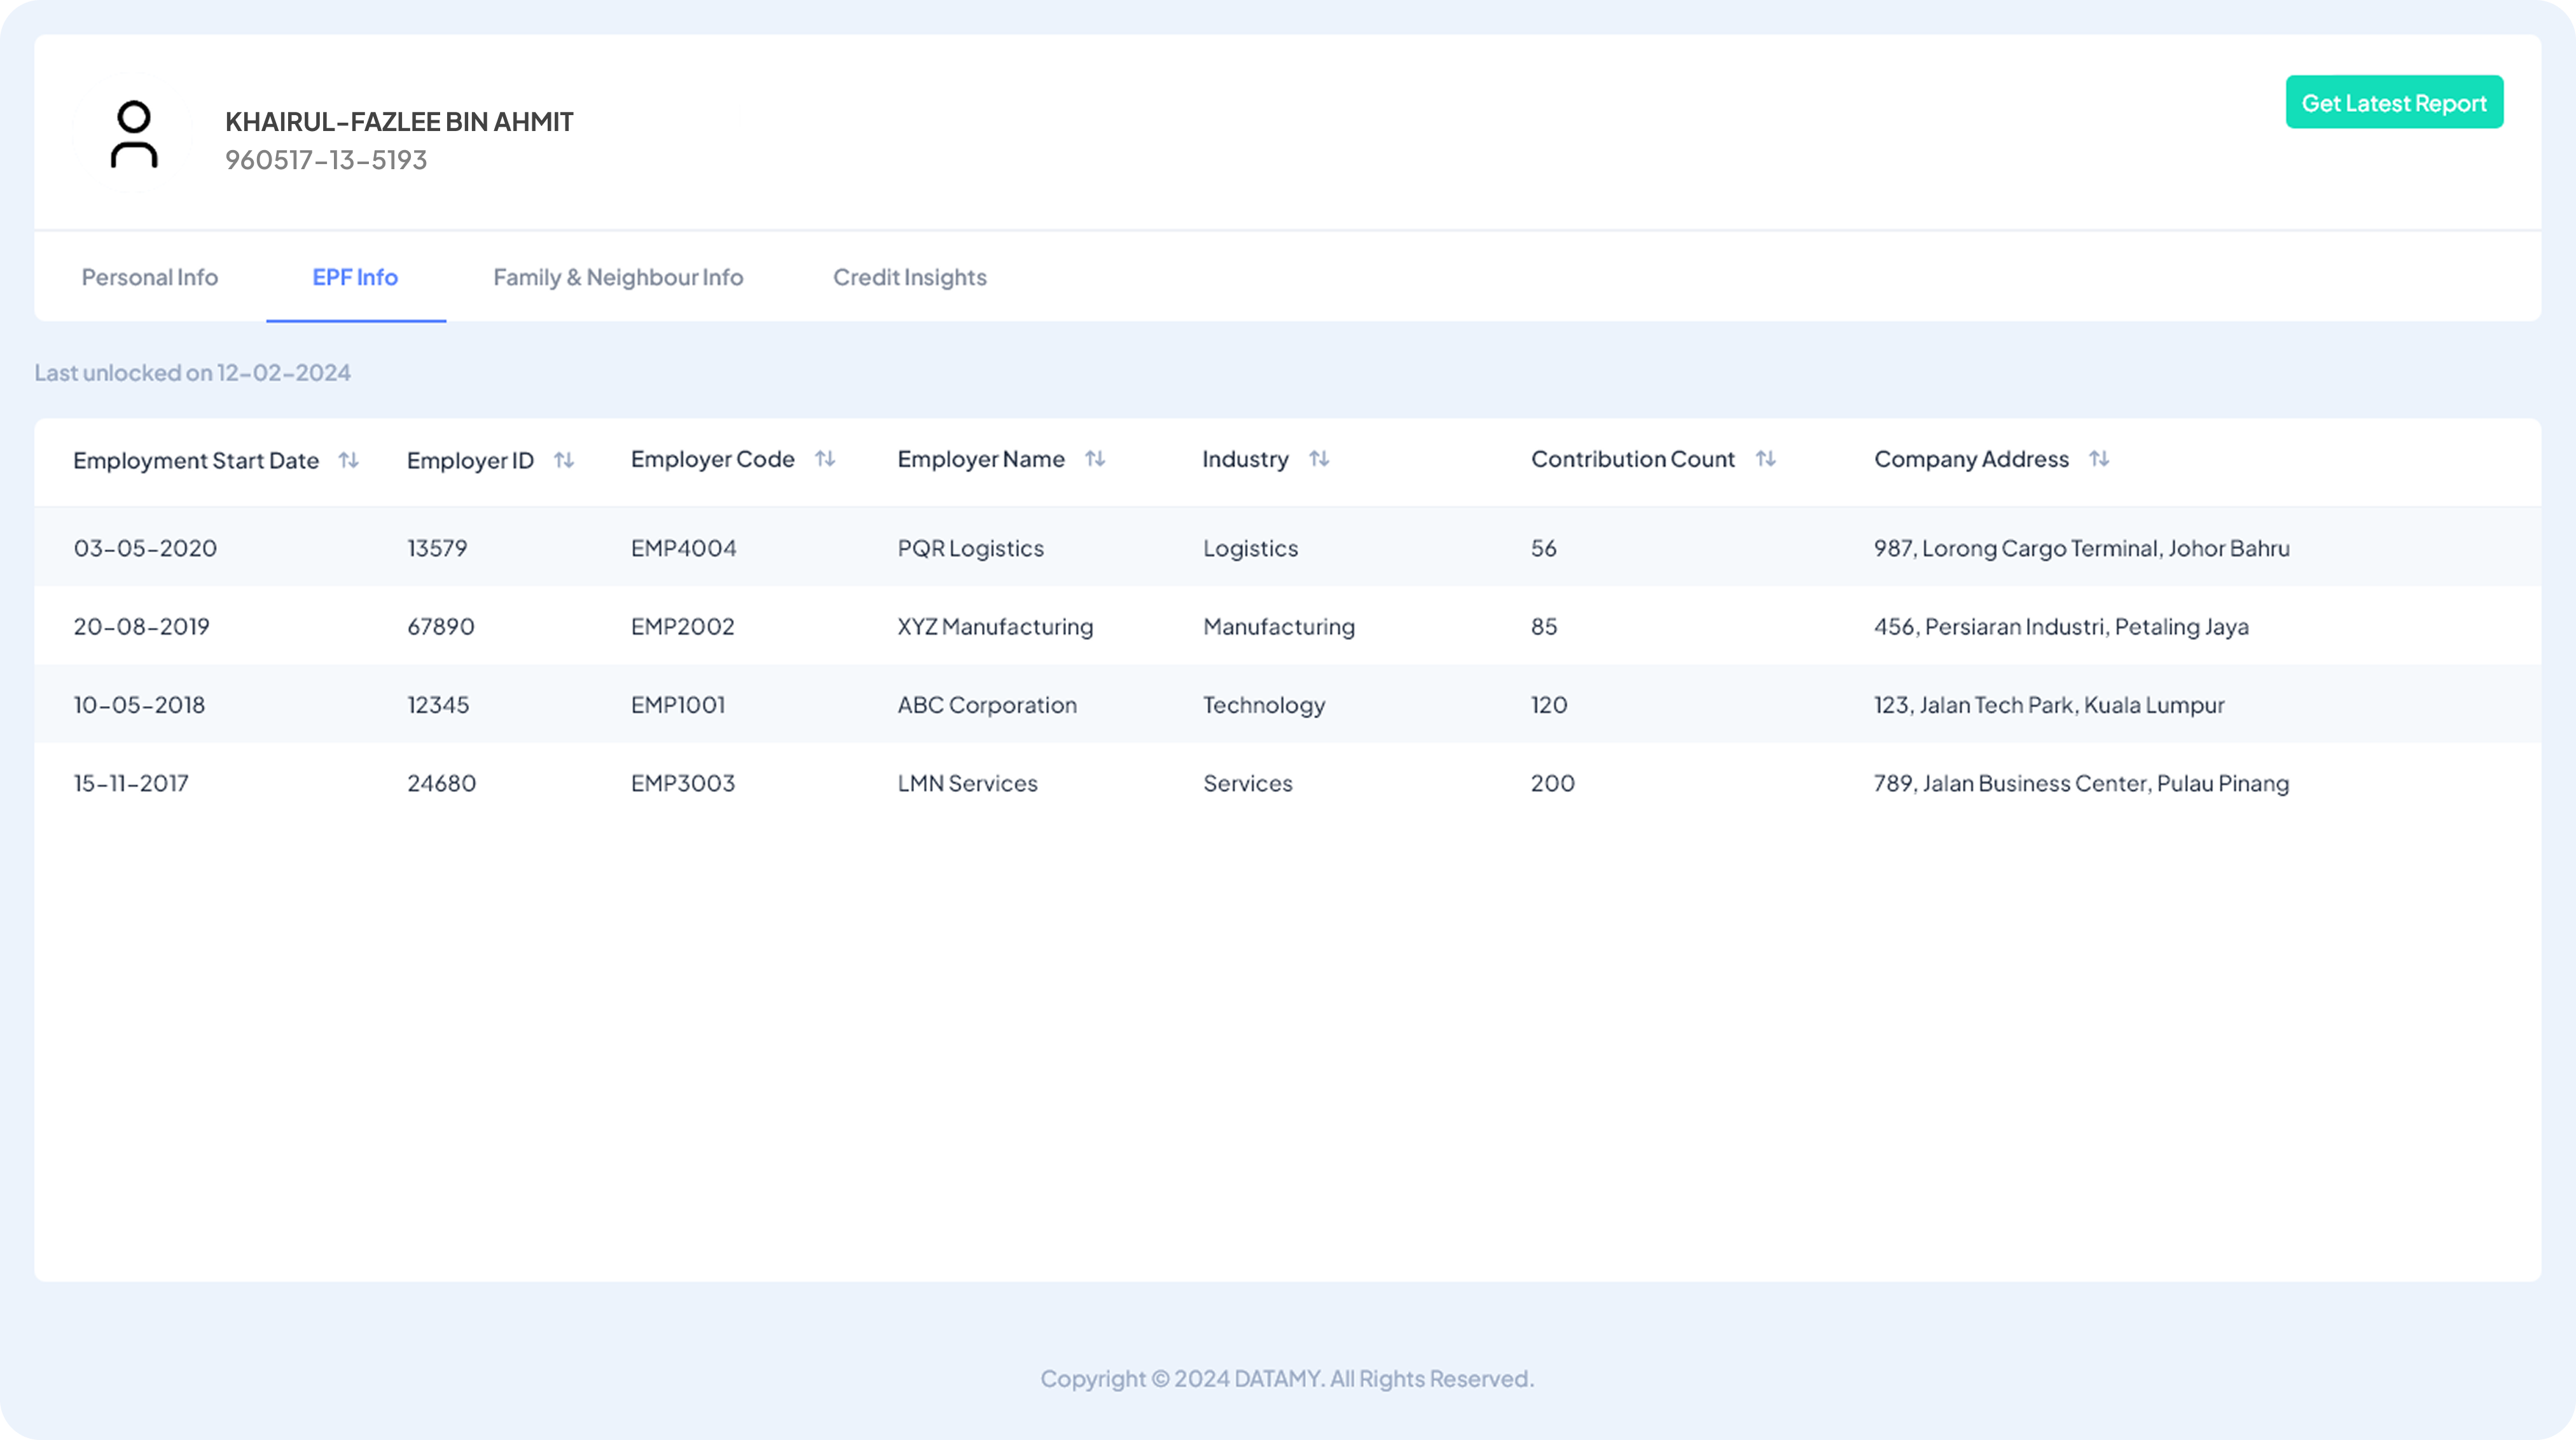This screenshot has height=1440, width=2576.
Task: Open the Family & Neighbour Info tab
Action: 618,277
